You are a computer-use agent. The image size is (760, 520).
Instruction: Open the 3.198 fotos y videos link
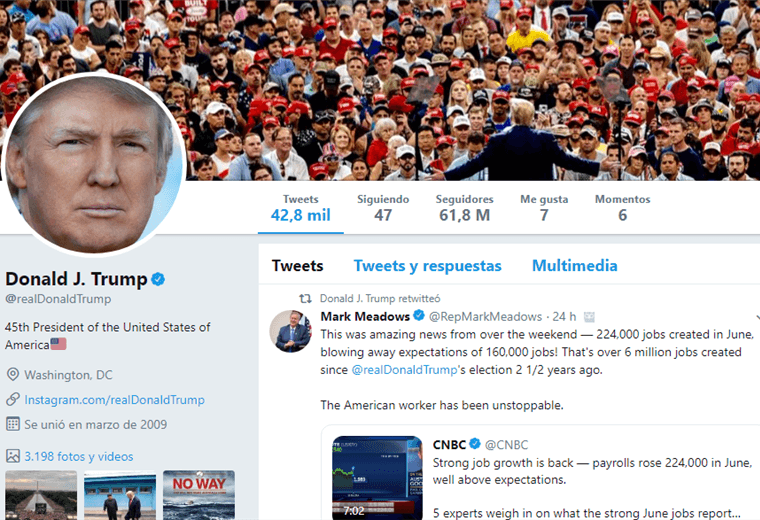[x=79, y=457]
